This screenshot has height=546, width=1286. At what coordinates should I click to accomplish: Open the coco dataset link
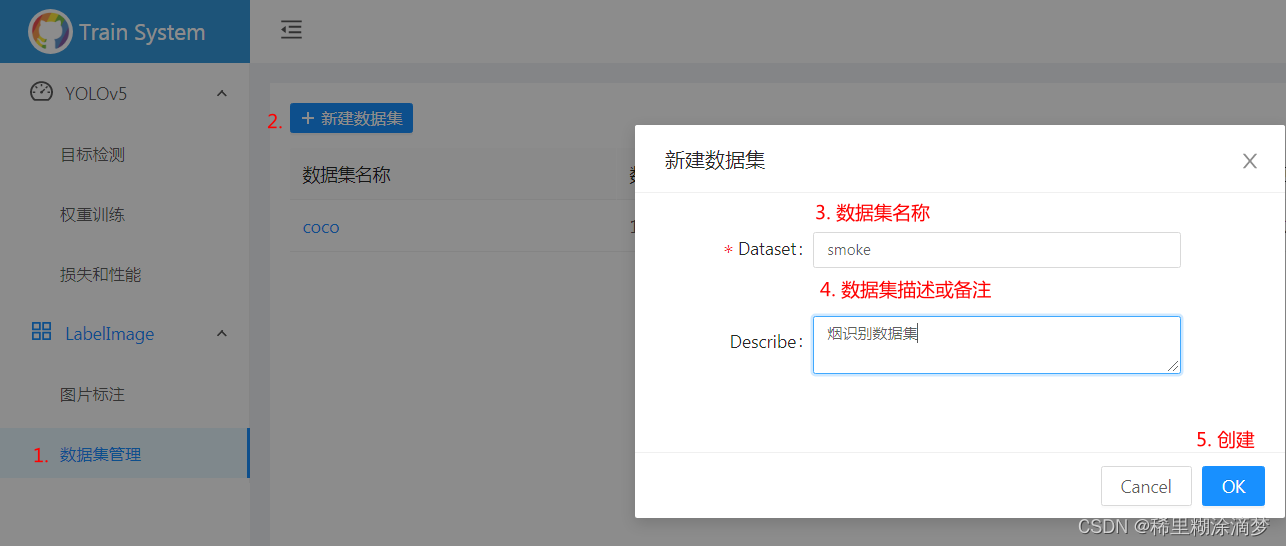(x=321, y=227)
